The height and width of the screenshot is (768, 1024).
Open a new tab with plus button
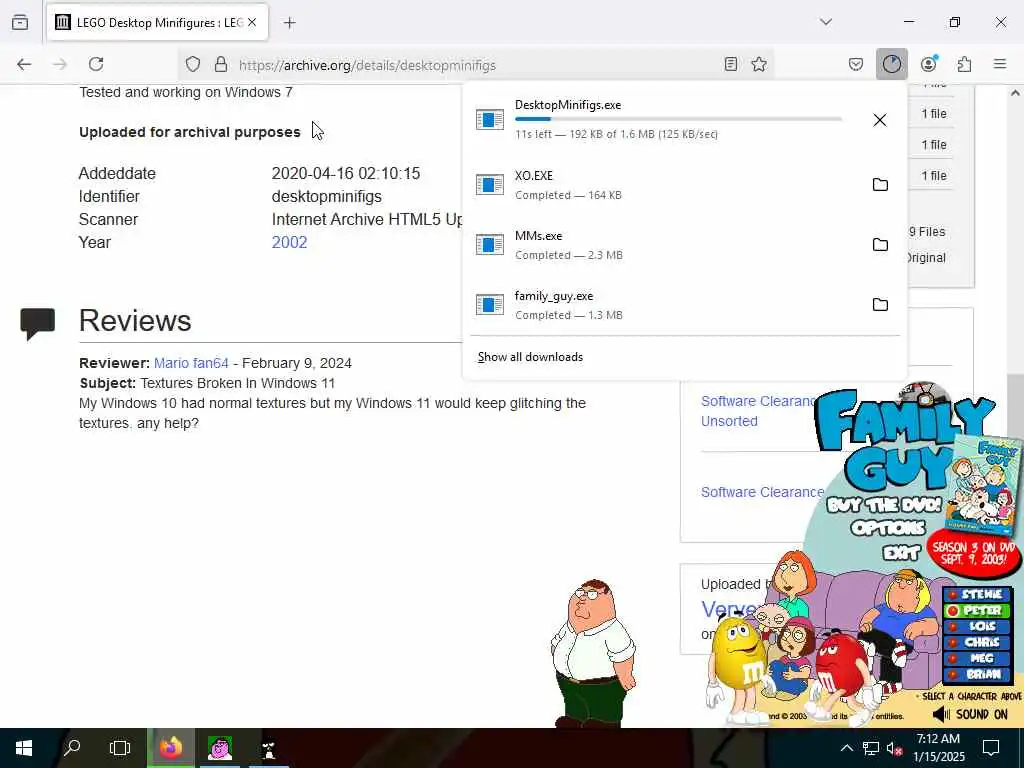(290, 23)
